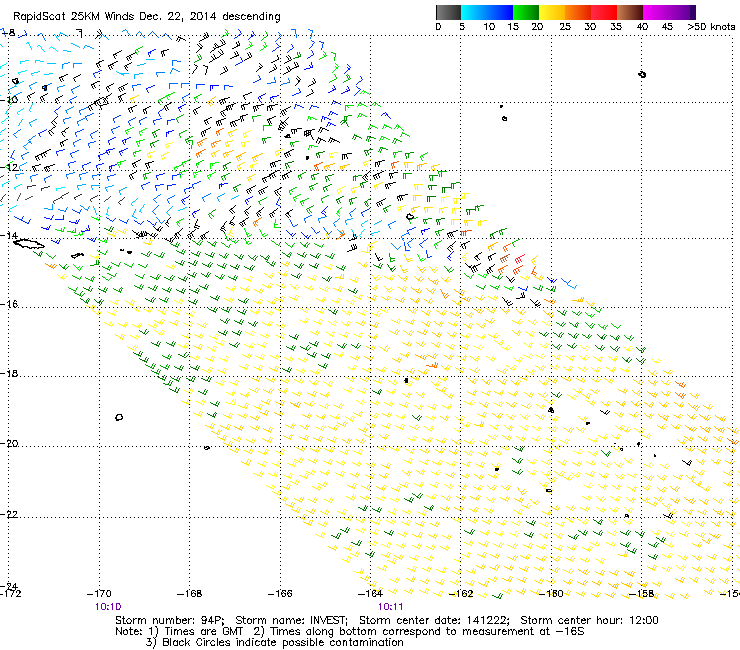Click the '-166' longitude axis label
740x650 pixels.
click(x=280, y=593)
